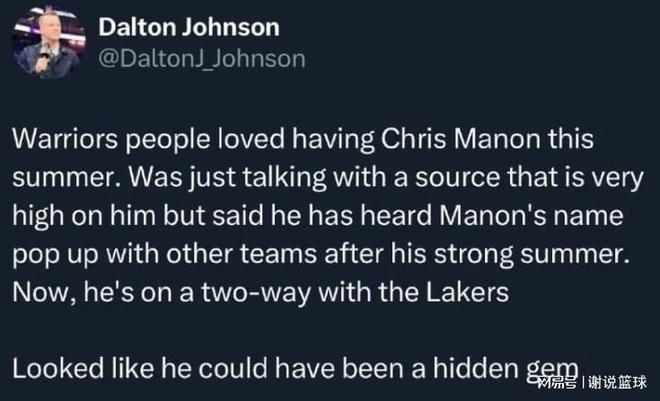Click the name Chris Manon in first line
This screenshot has width=660, height=401.
pyautogui.click(x=460, y=138)
